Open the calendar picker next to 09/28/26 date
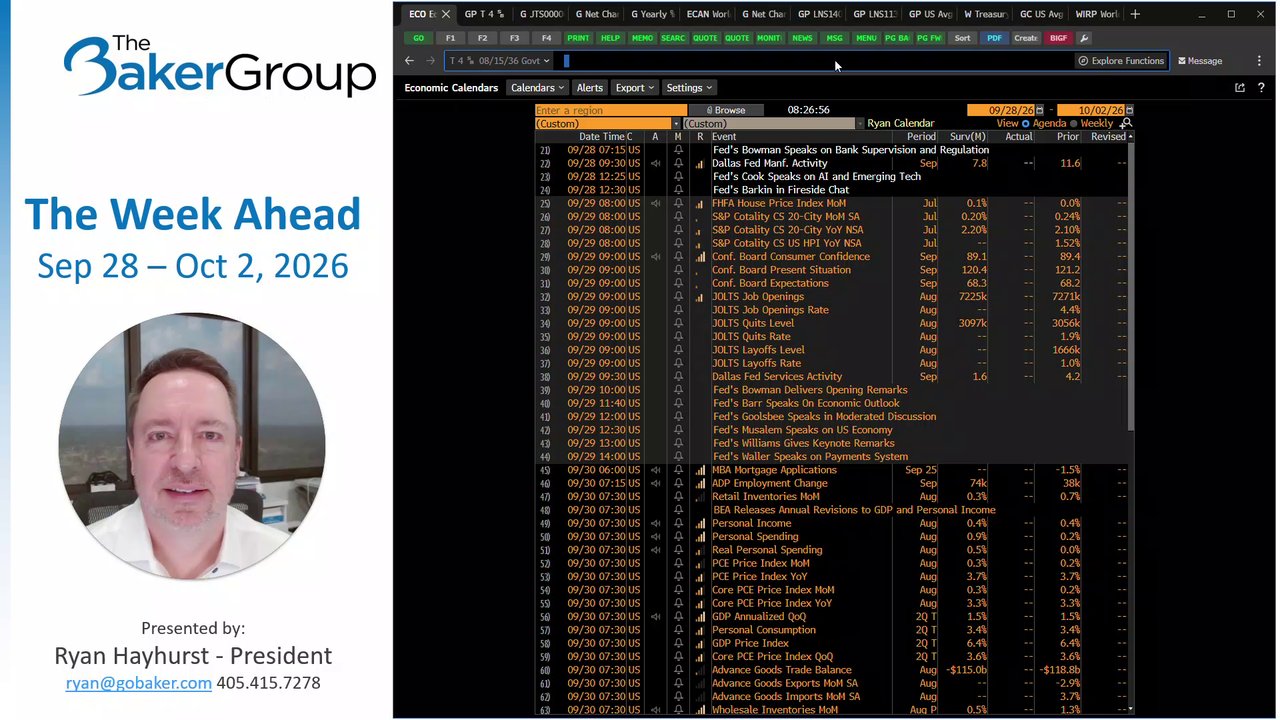This screenshot has width=1280, height=720. [1039, 110]
